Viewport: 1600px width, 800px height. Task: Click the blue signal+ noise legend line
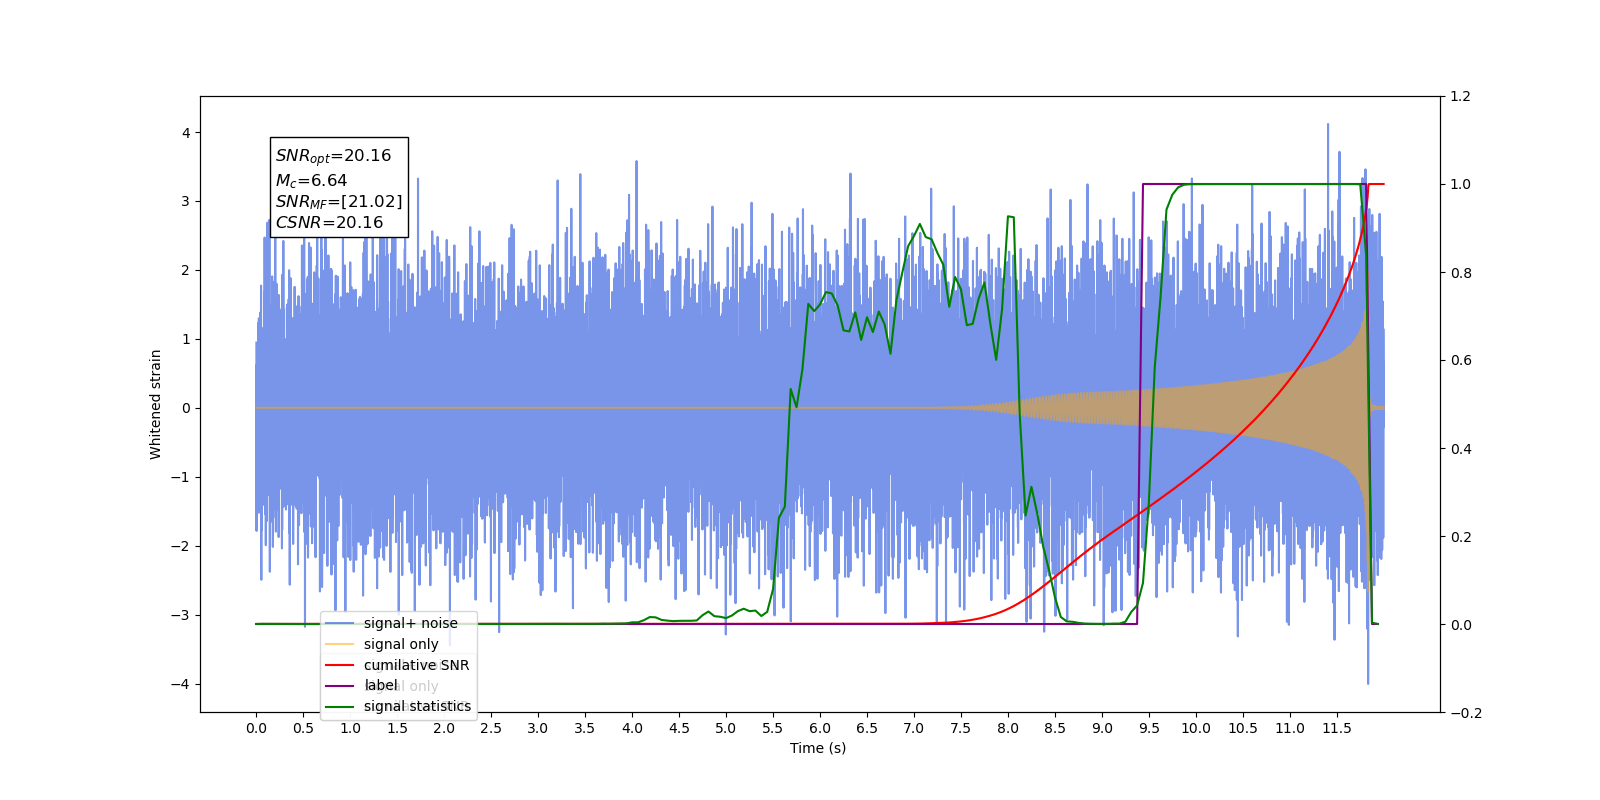point(340,623)
